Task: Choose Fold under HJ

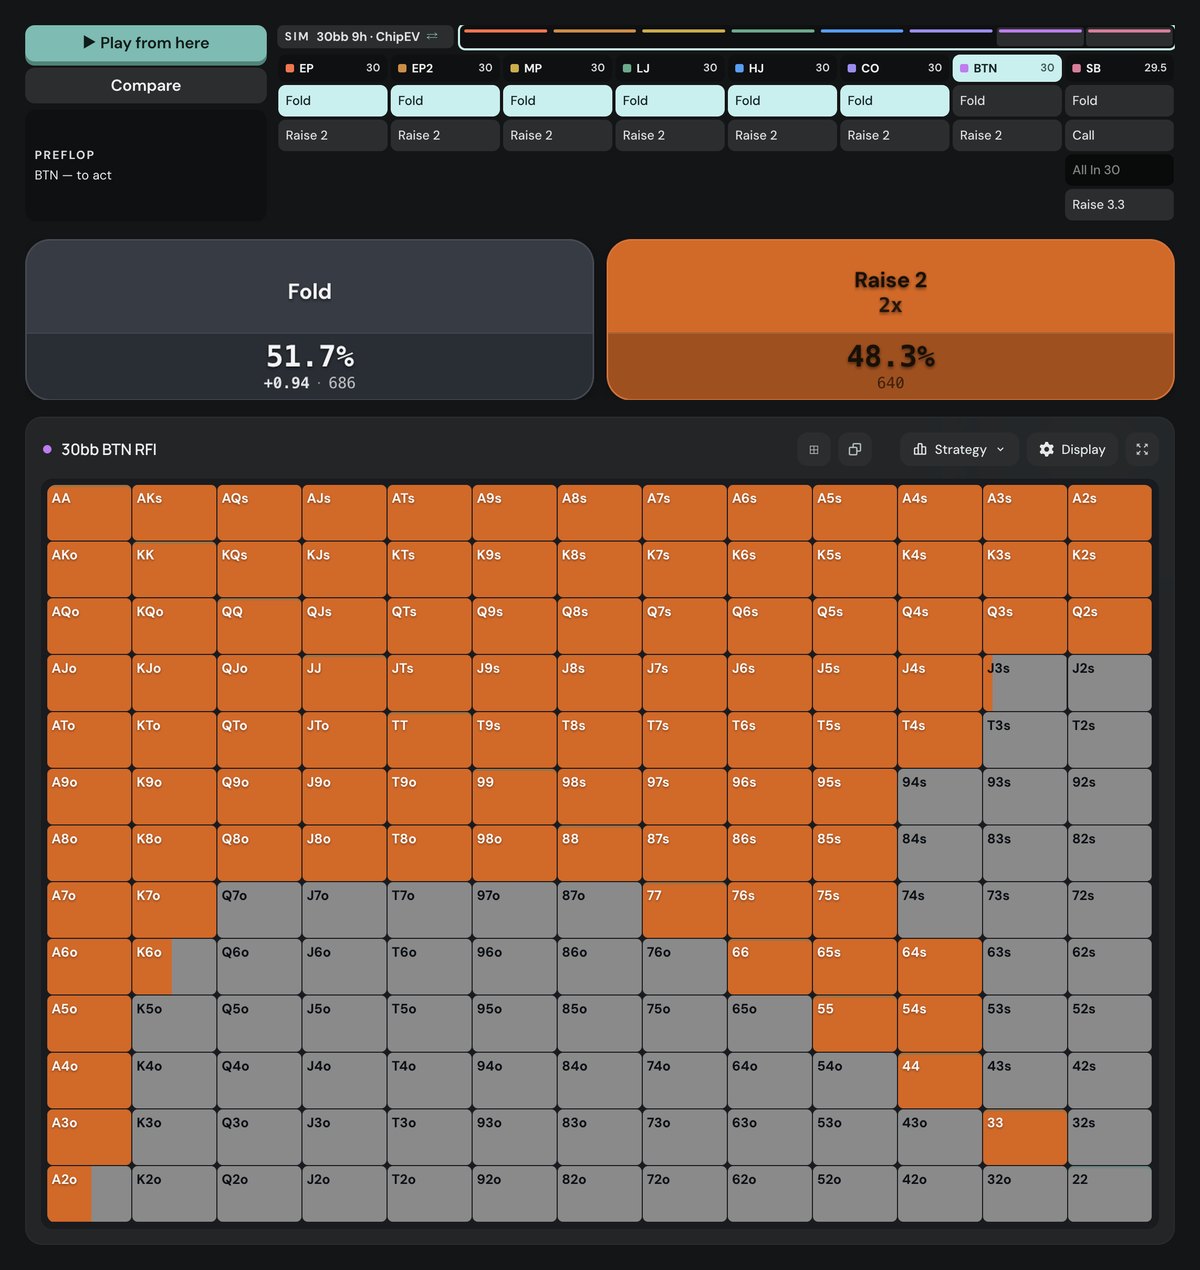Action: pos(782,101)
